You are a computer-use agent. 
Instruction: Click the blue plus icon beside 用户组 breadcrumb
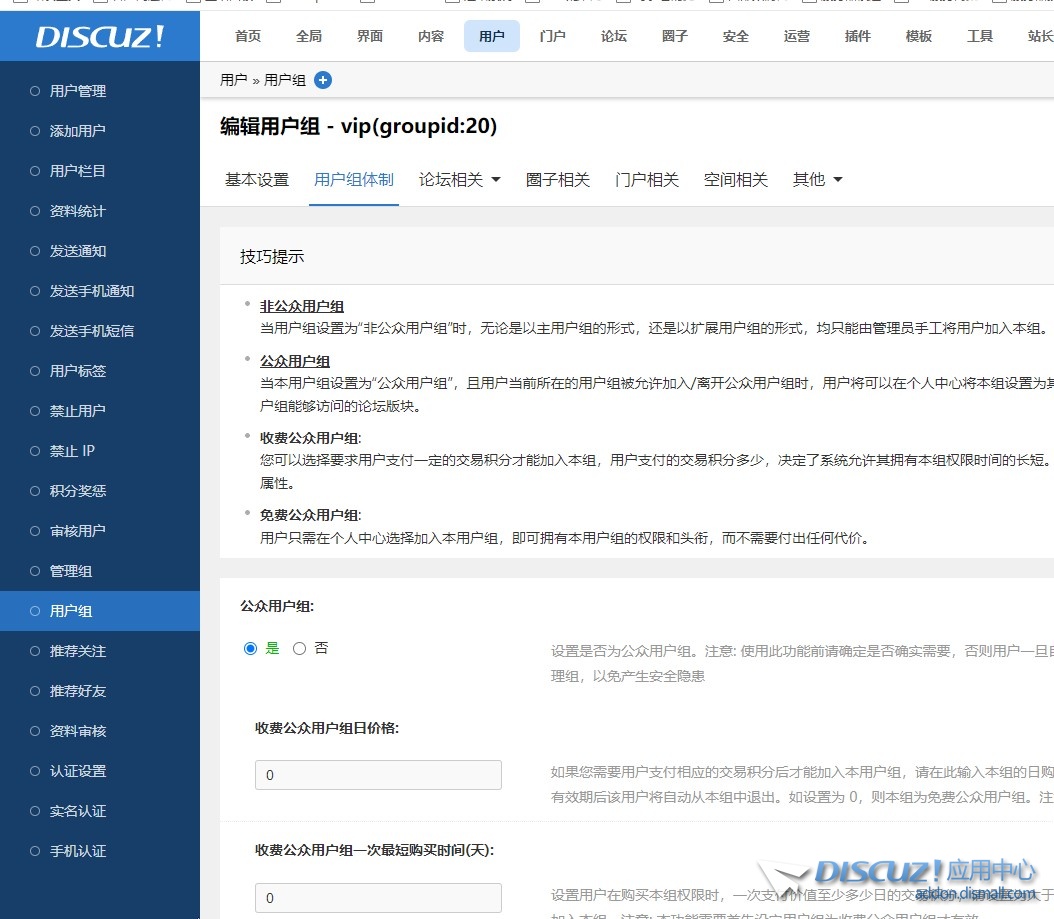pyautogui.click(x=323, y=80)
